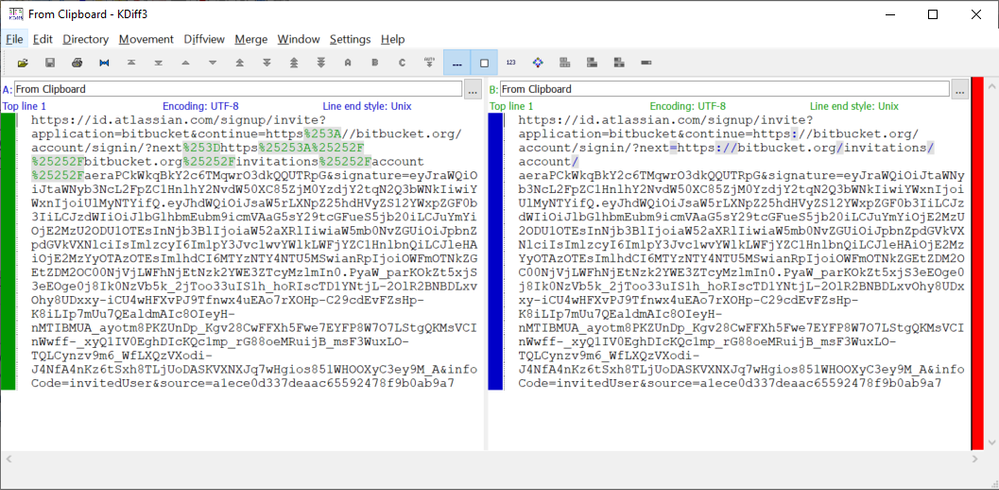Open the Directory menu
Image resolution: width=999 pixels, height=490 pixels.
point(85,39)
